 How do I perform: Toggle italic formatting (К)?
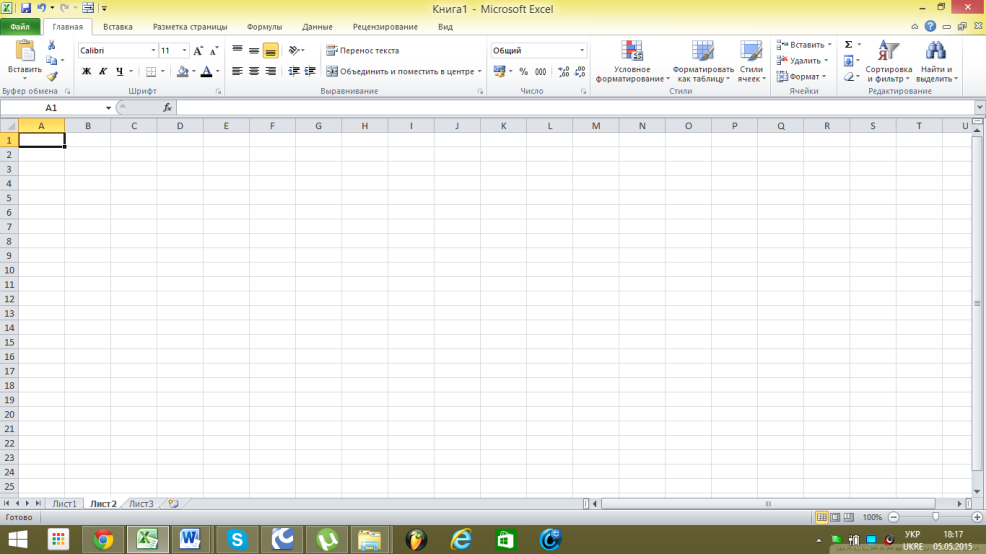tap(102, 72)
